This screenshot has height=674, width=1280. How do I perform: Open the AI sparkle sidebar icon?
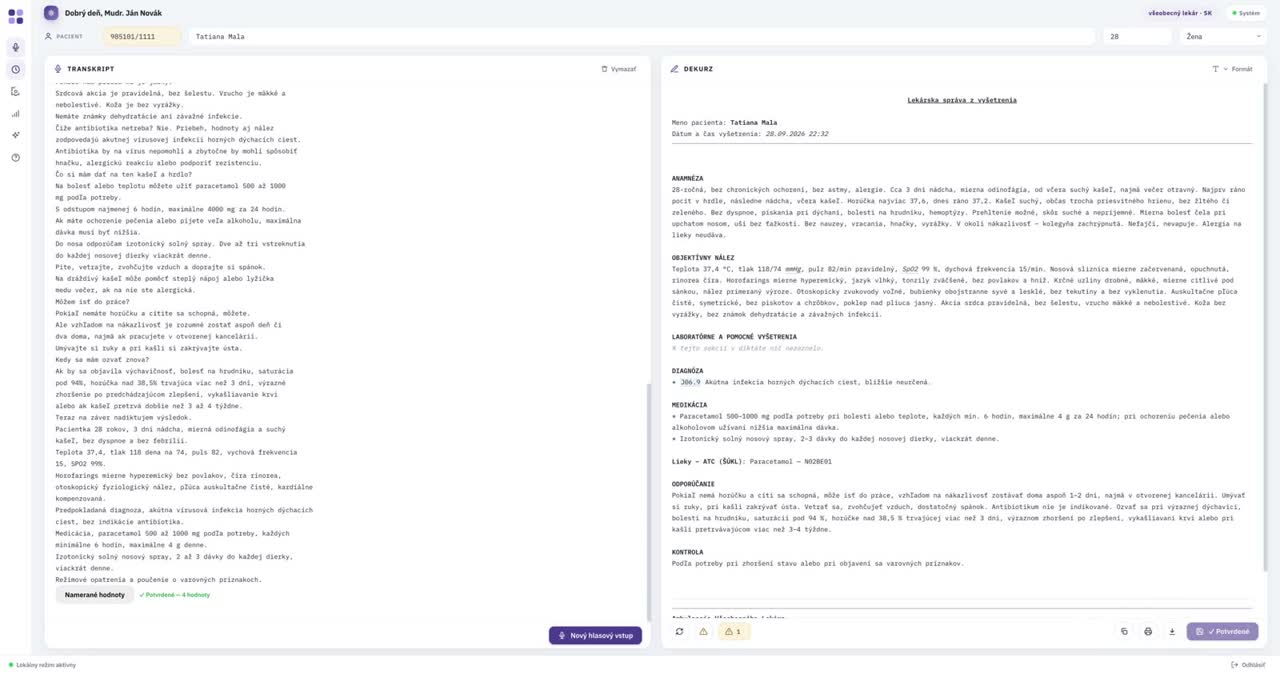pyautogui.click(x=15, y=135)
